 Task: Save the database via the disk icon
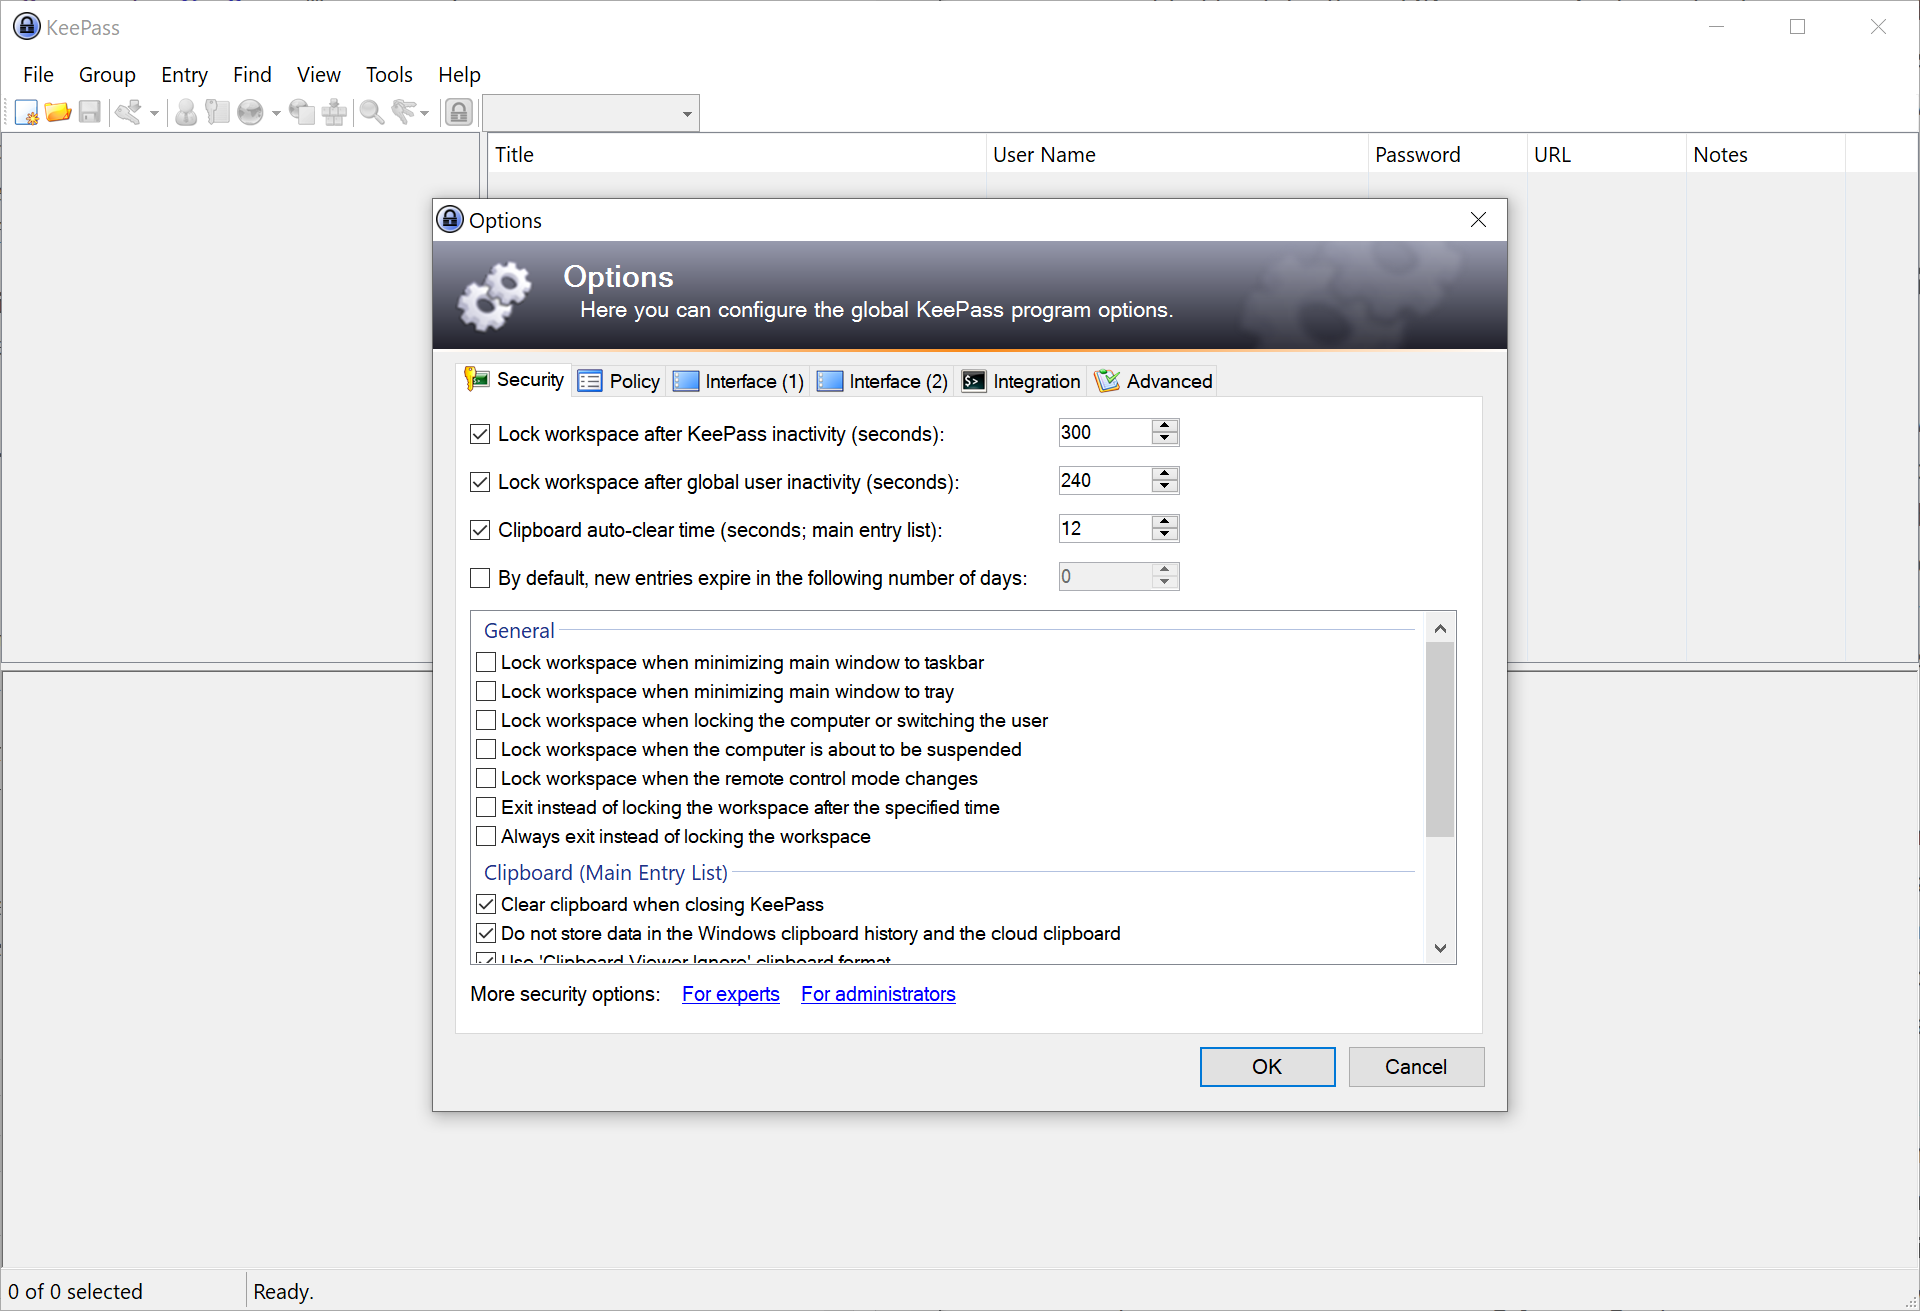pyautogui.click(x=91, y=112)
